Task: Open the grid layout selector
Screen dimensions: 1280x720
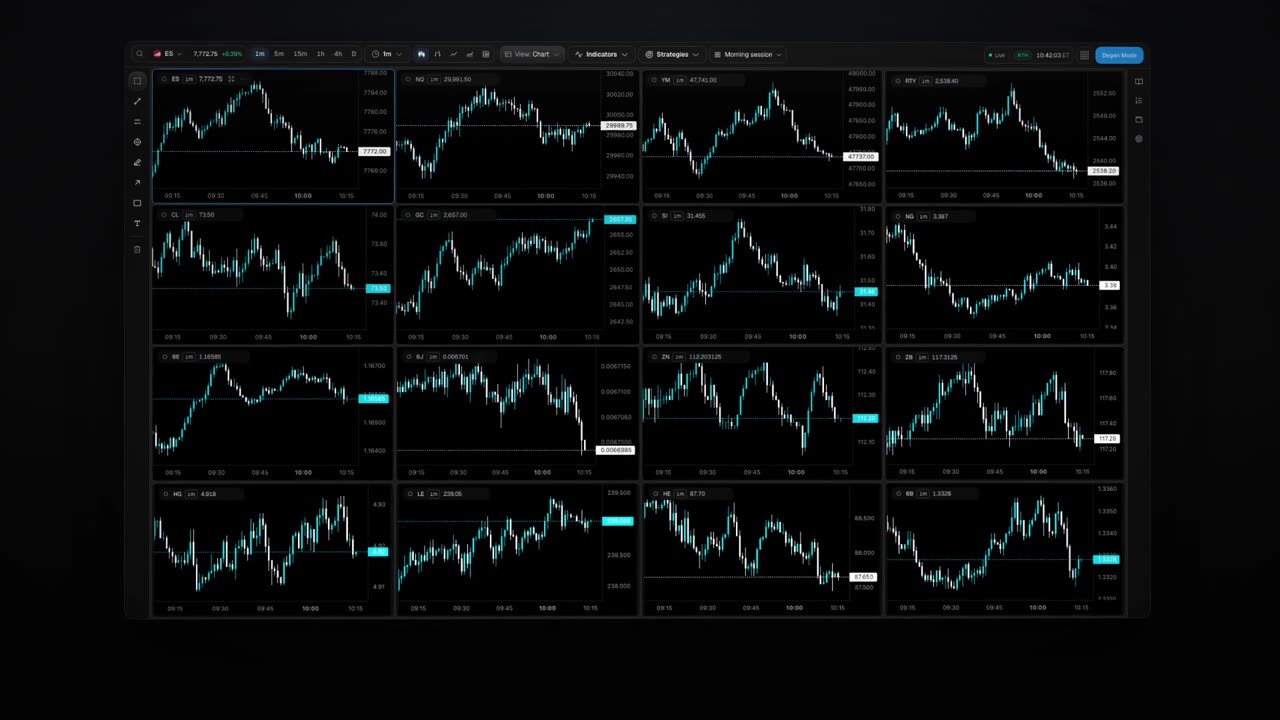Action: coord(1084,55)
